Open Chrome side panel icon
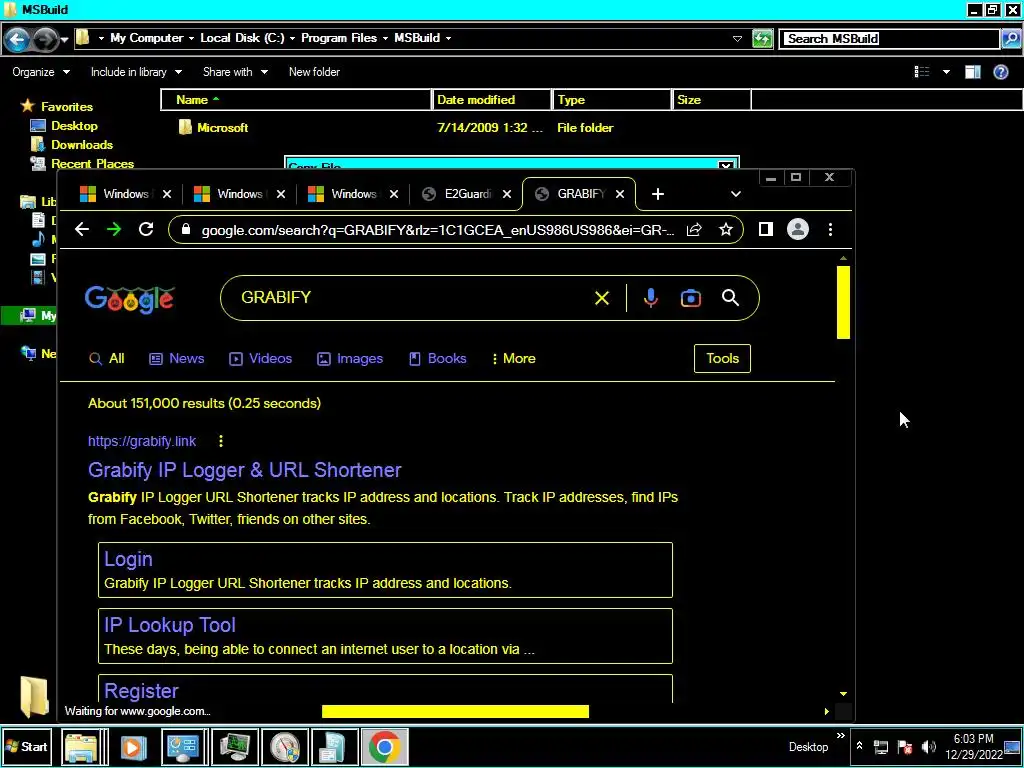This screenshot has width=1024, height=768. 765,229
